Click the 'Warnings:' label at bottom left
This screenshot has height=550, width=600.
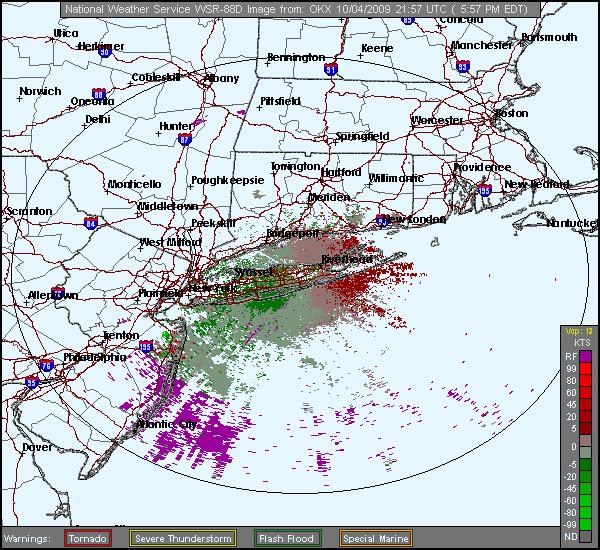coord(27,539)
